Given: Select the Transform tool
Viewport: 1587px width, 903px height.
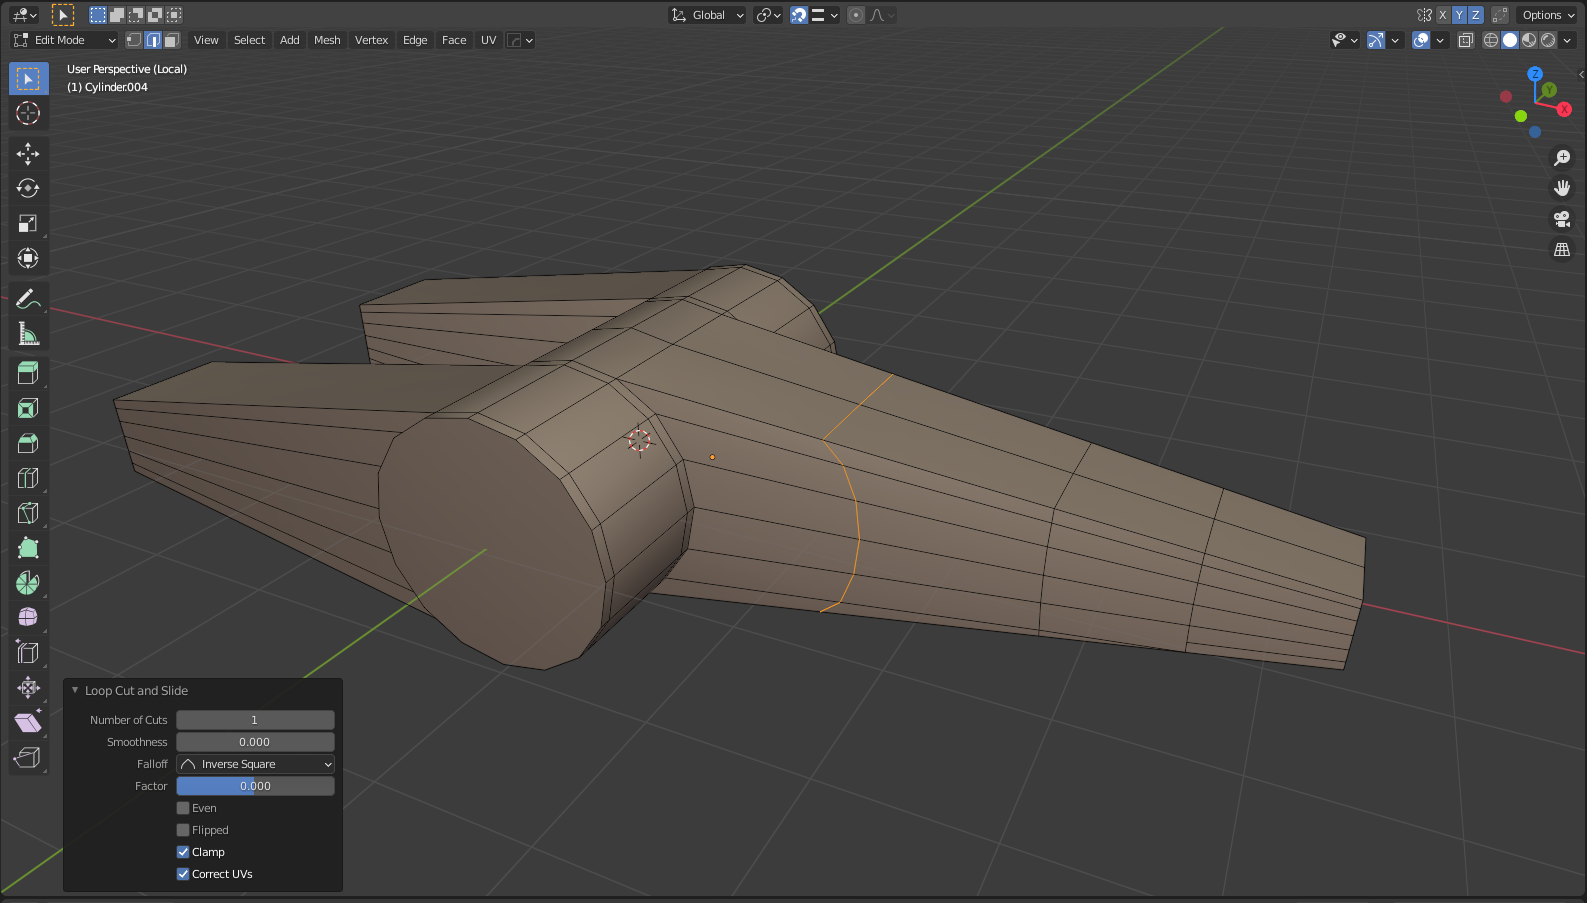Looking at the screenshot, I should coord(28,258).
